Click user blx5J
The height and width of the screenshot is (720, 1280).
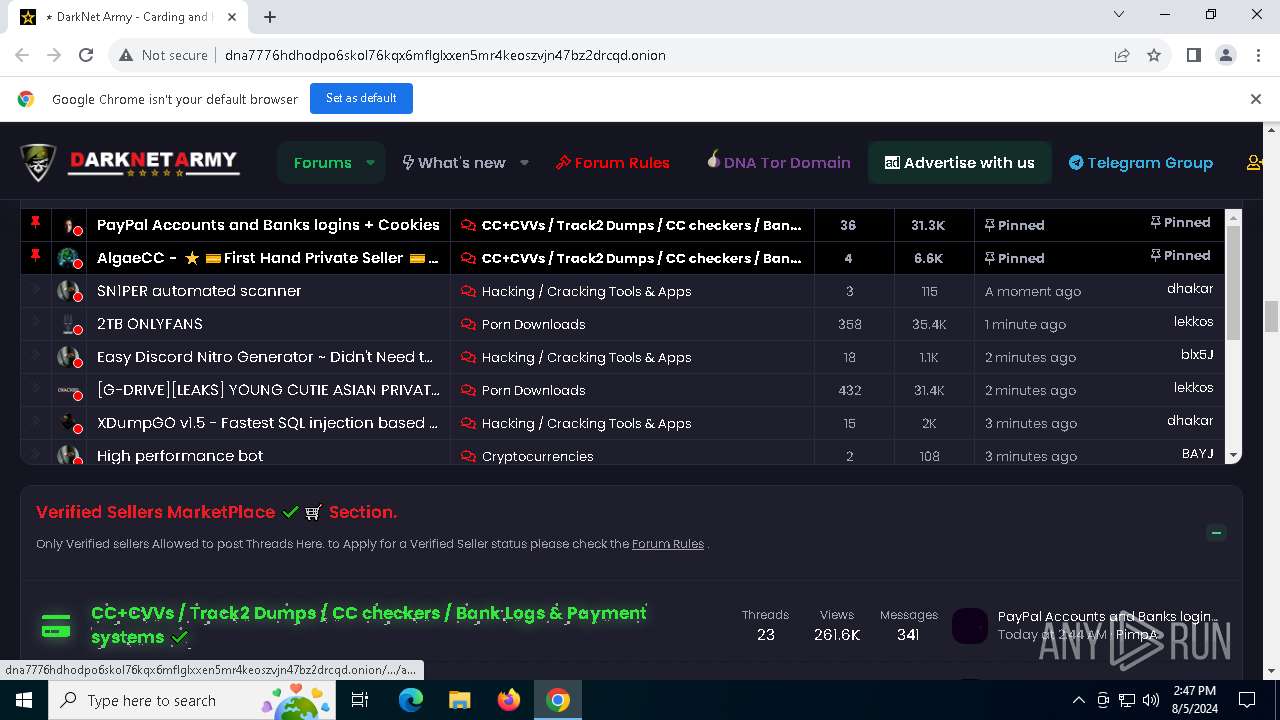pos(1197,355)
